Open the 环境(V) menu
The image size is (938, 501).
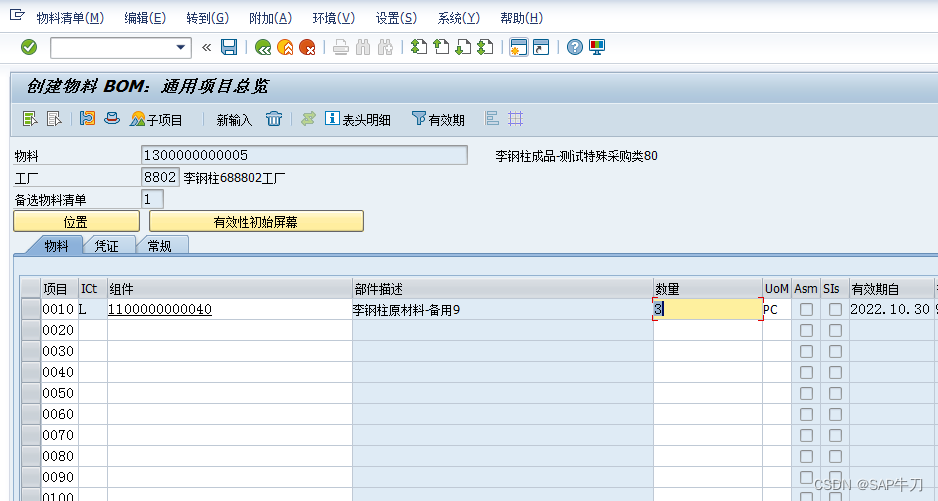(x=333, y=18)
